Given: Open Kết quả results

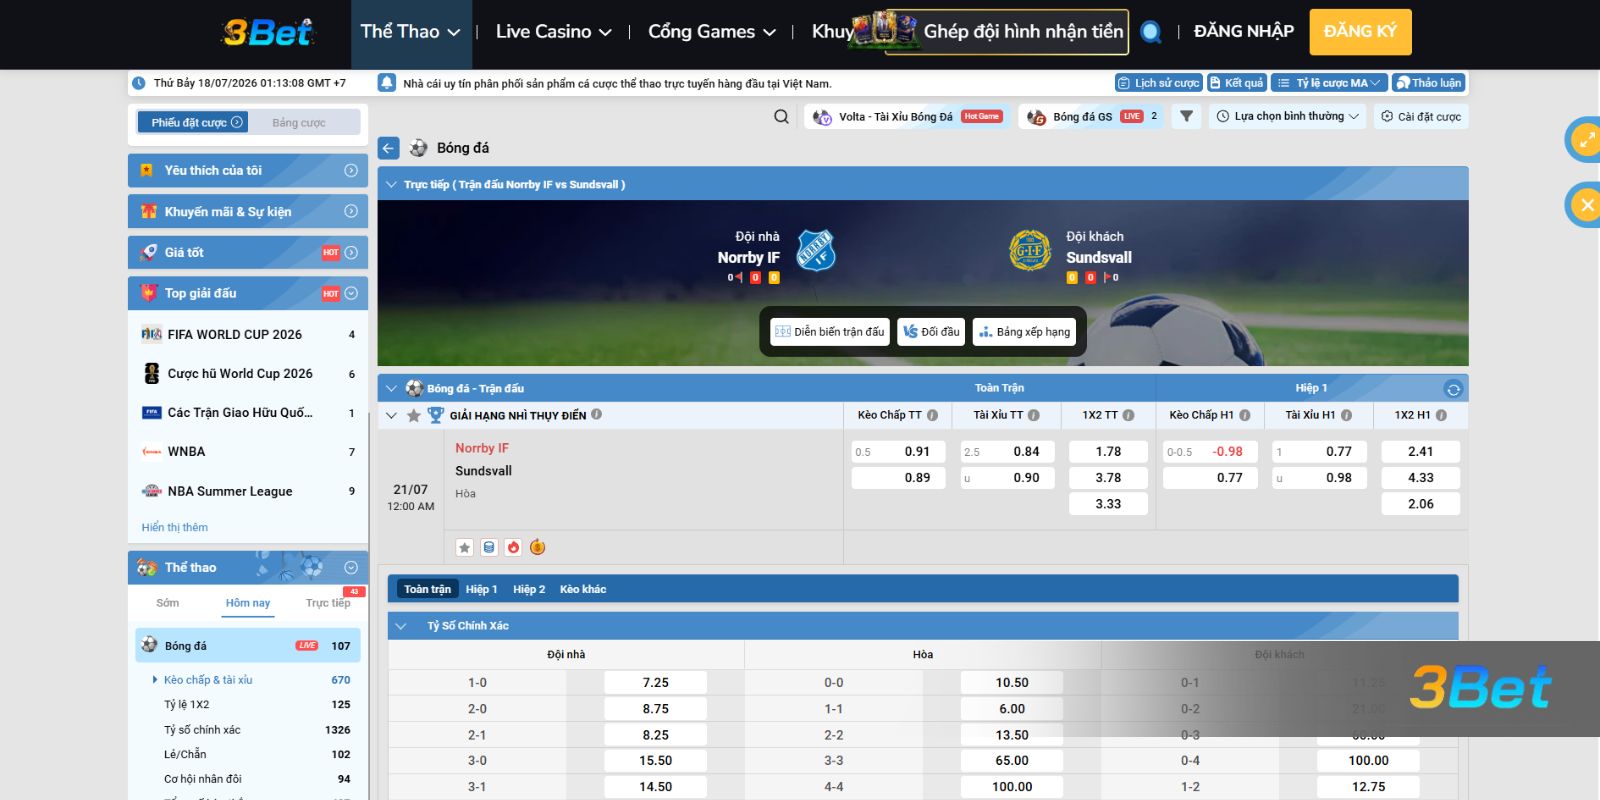Looking at the screenshot, I should point(1236,83).
